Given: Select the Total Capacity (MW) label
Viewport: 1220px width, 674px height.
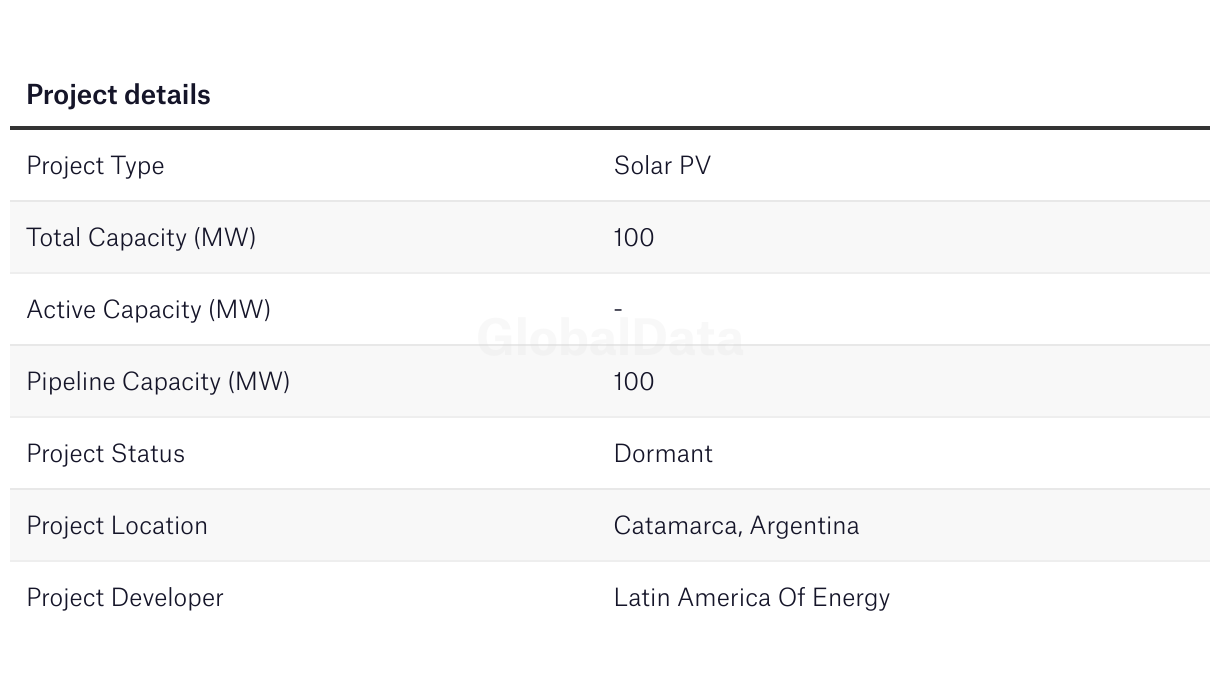Looking at the screenshot, I should 141,238.
